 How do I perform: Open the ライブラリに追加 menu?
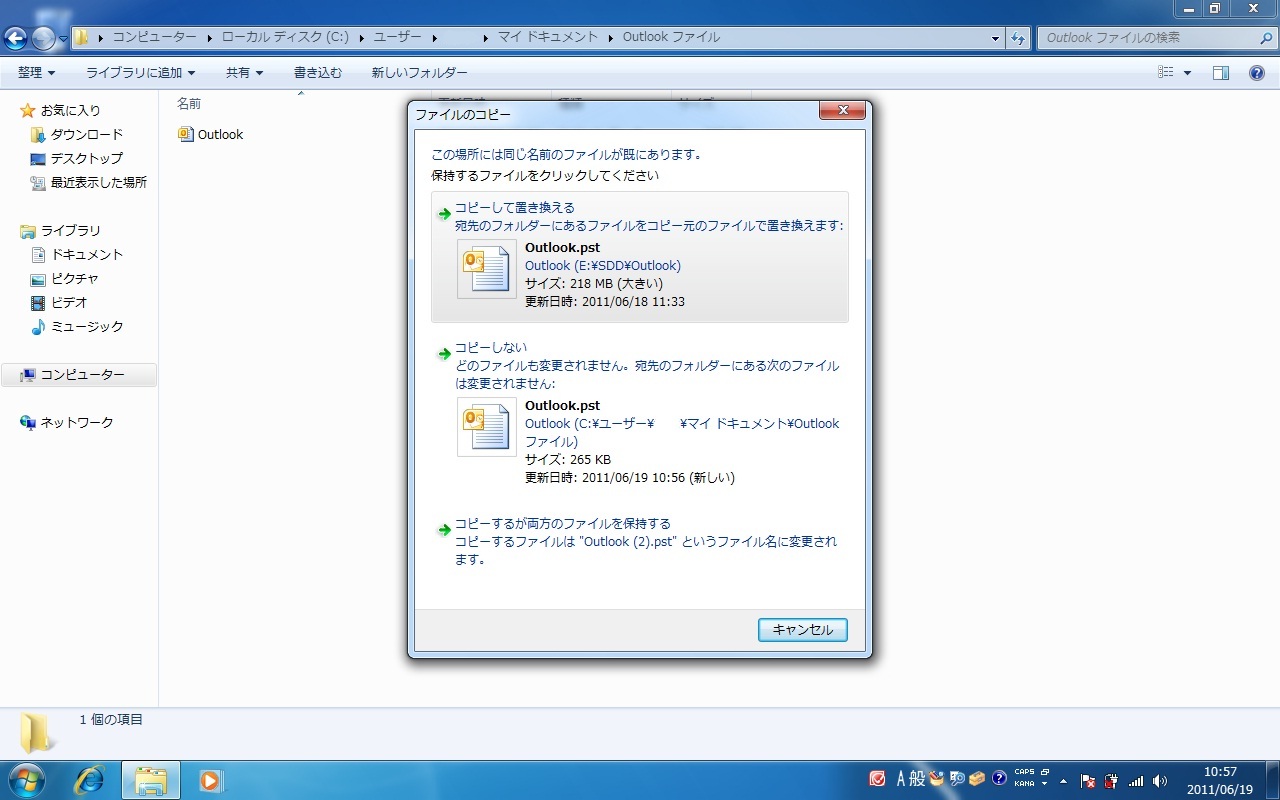pyautogui.click(x=140, y=73)
